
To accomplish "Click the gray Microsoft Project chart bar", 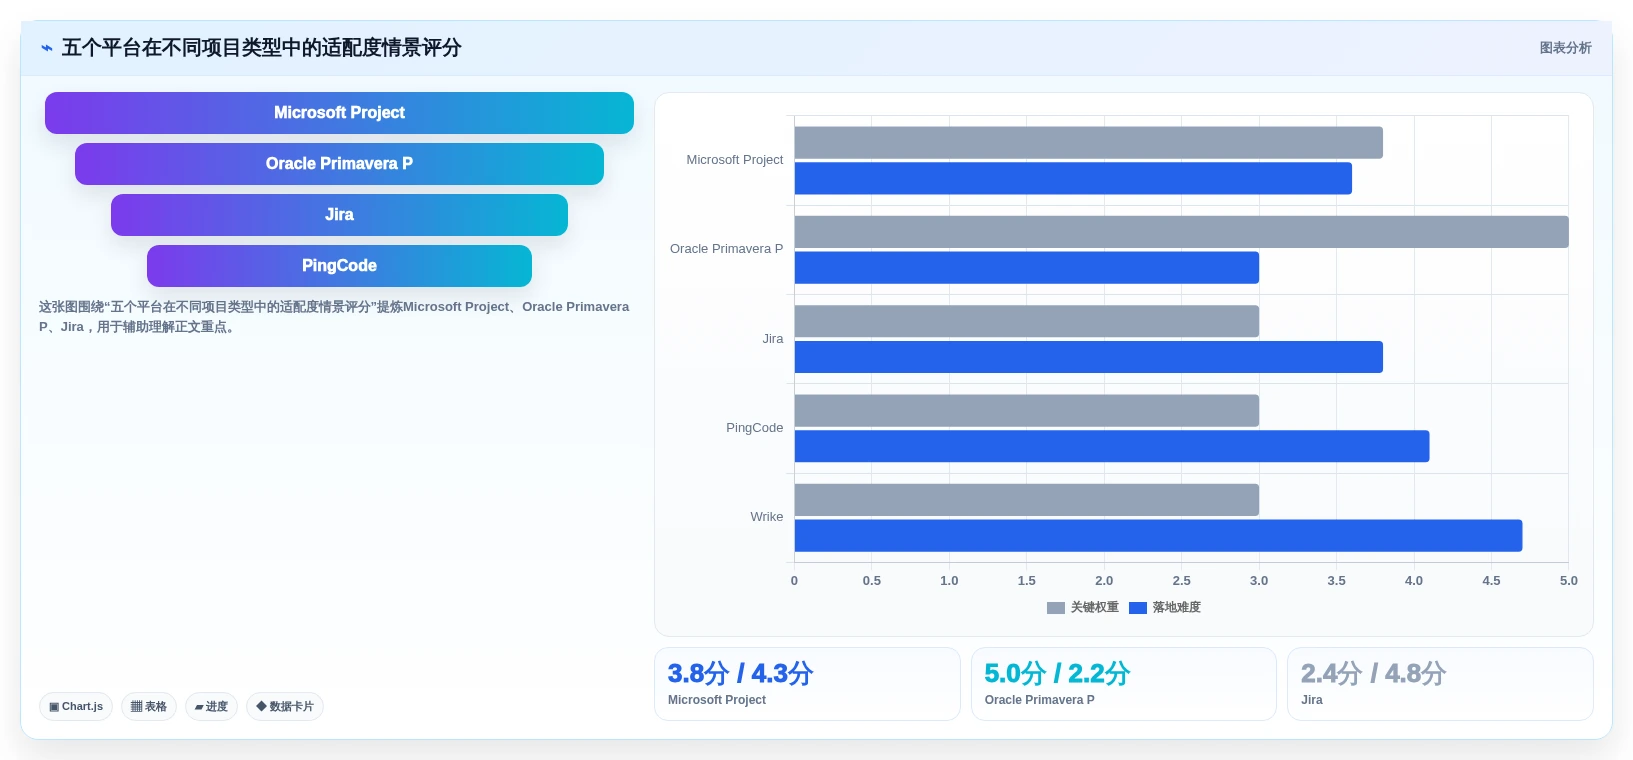I will (x=1089, y=143).
